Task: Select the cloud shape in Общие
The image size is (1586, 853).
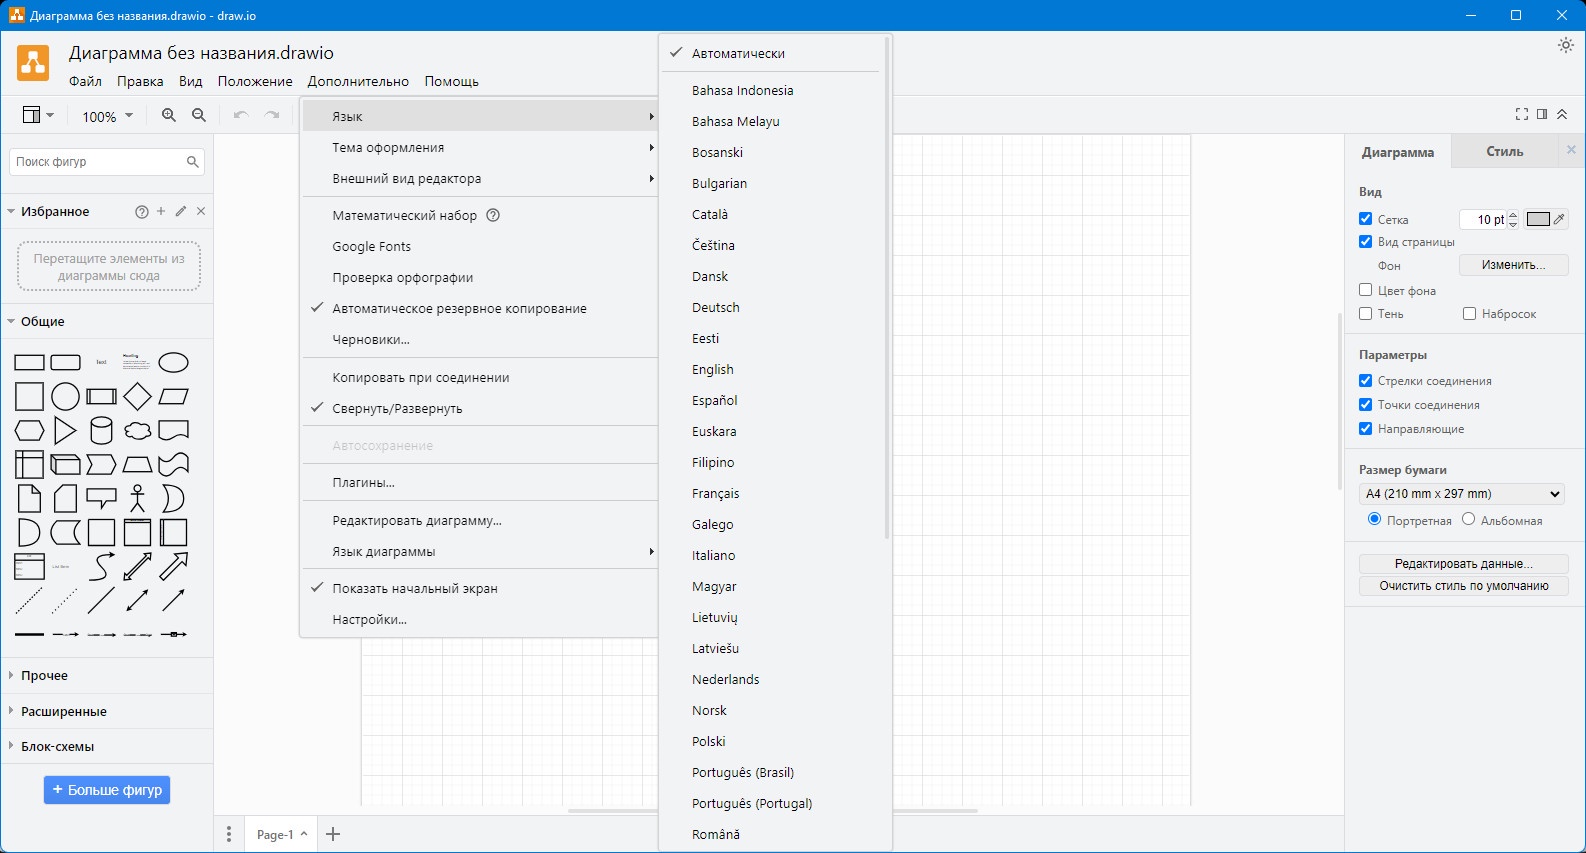Action: (137, 430)
